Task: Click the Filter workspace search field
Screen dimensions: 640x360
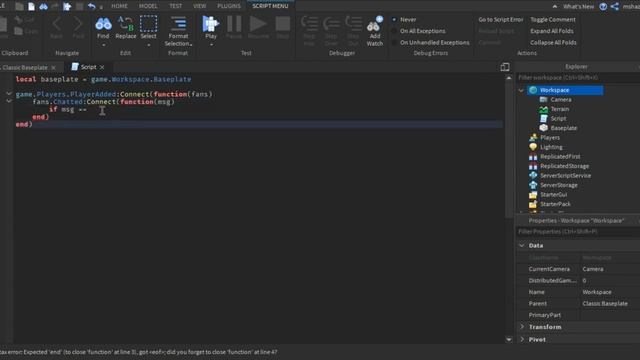Action: click(x=577, y=78)
